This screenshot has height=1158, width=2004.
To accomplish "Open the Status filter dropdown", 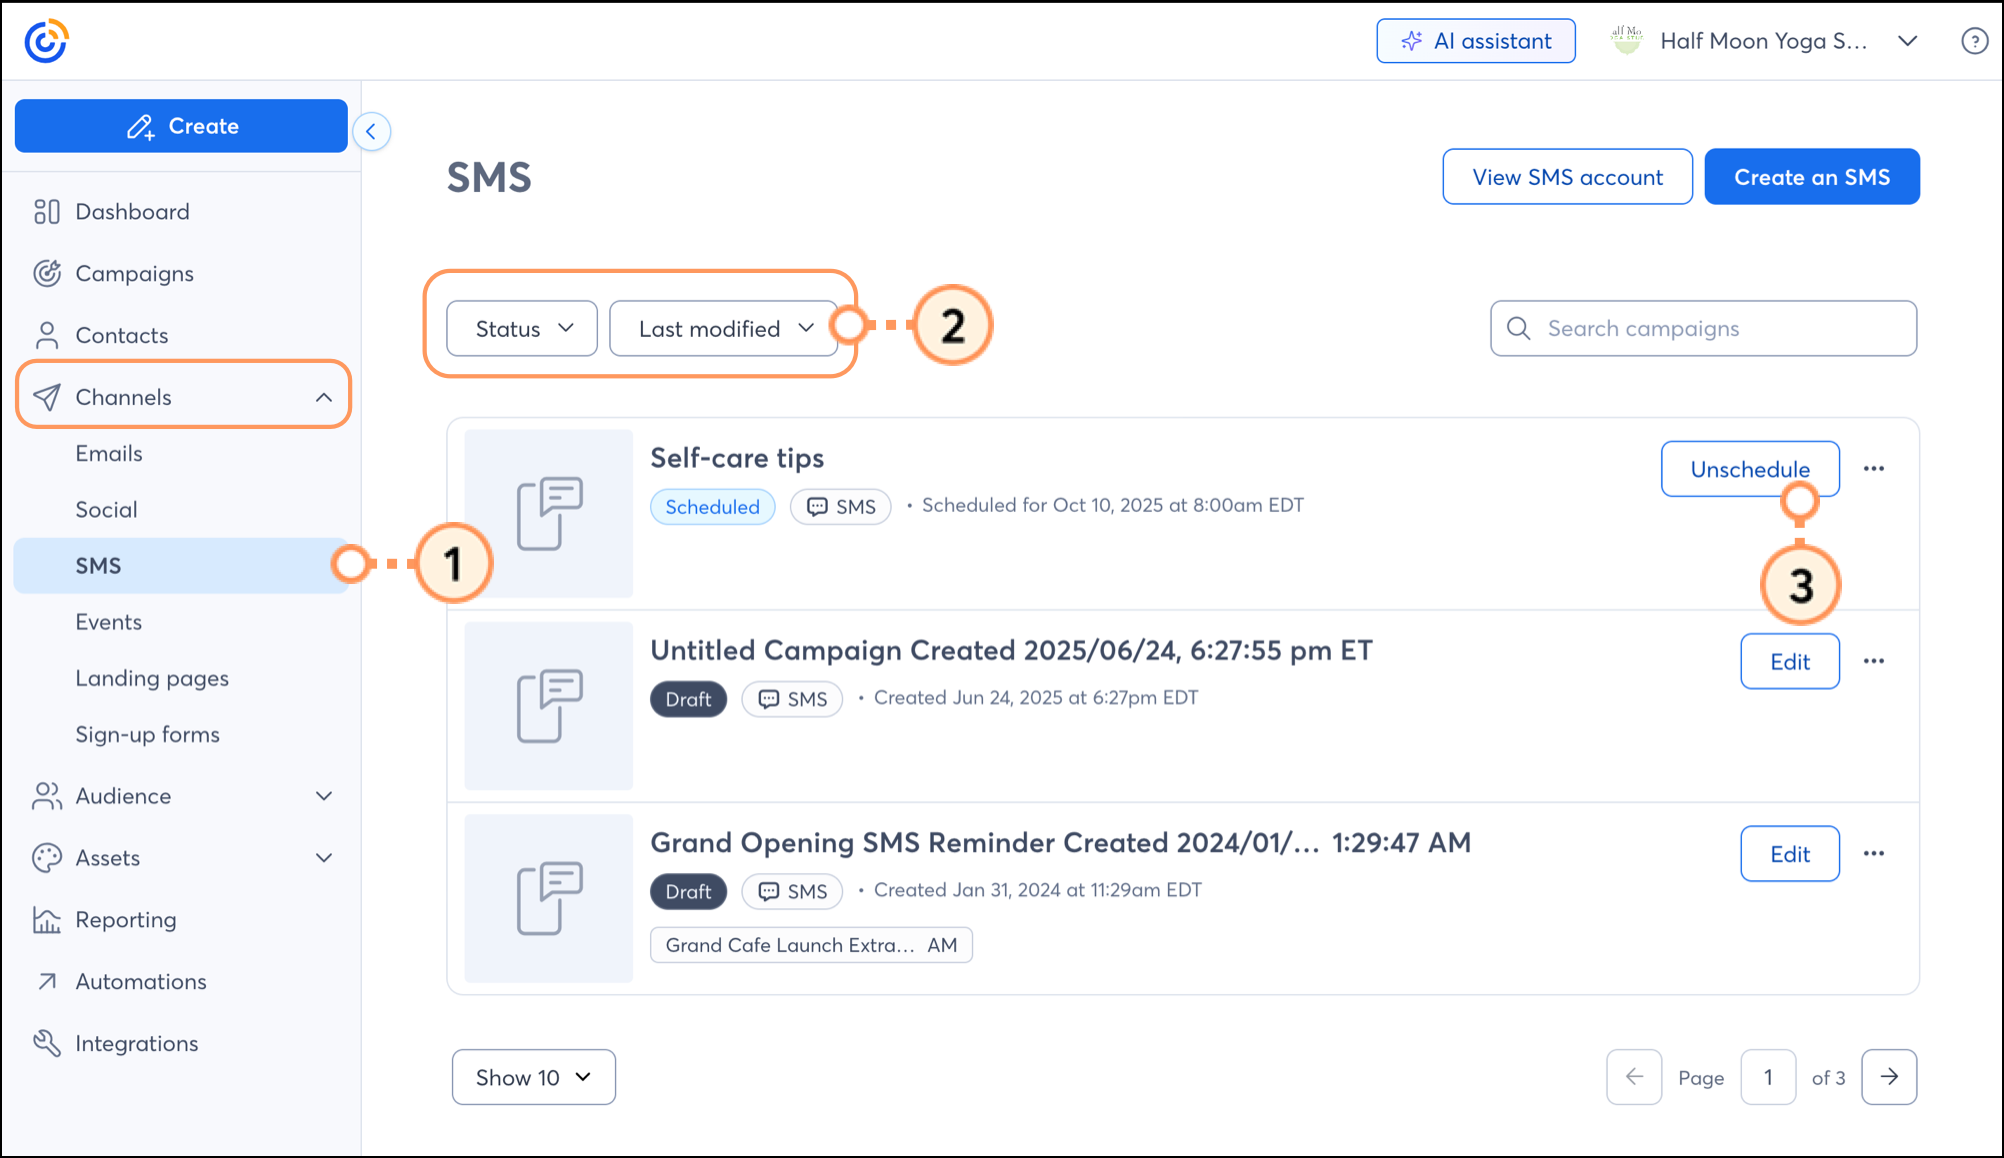I will point(522,329).
